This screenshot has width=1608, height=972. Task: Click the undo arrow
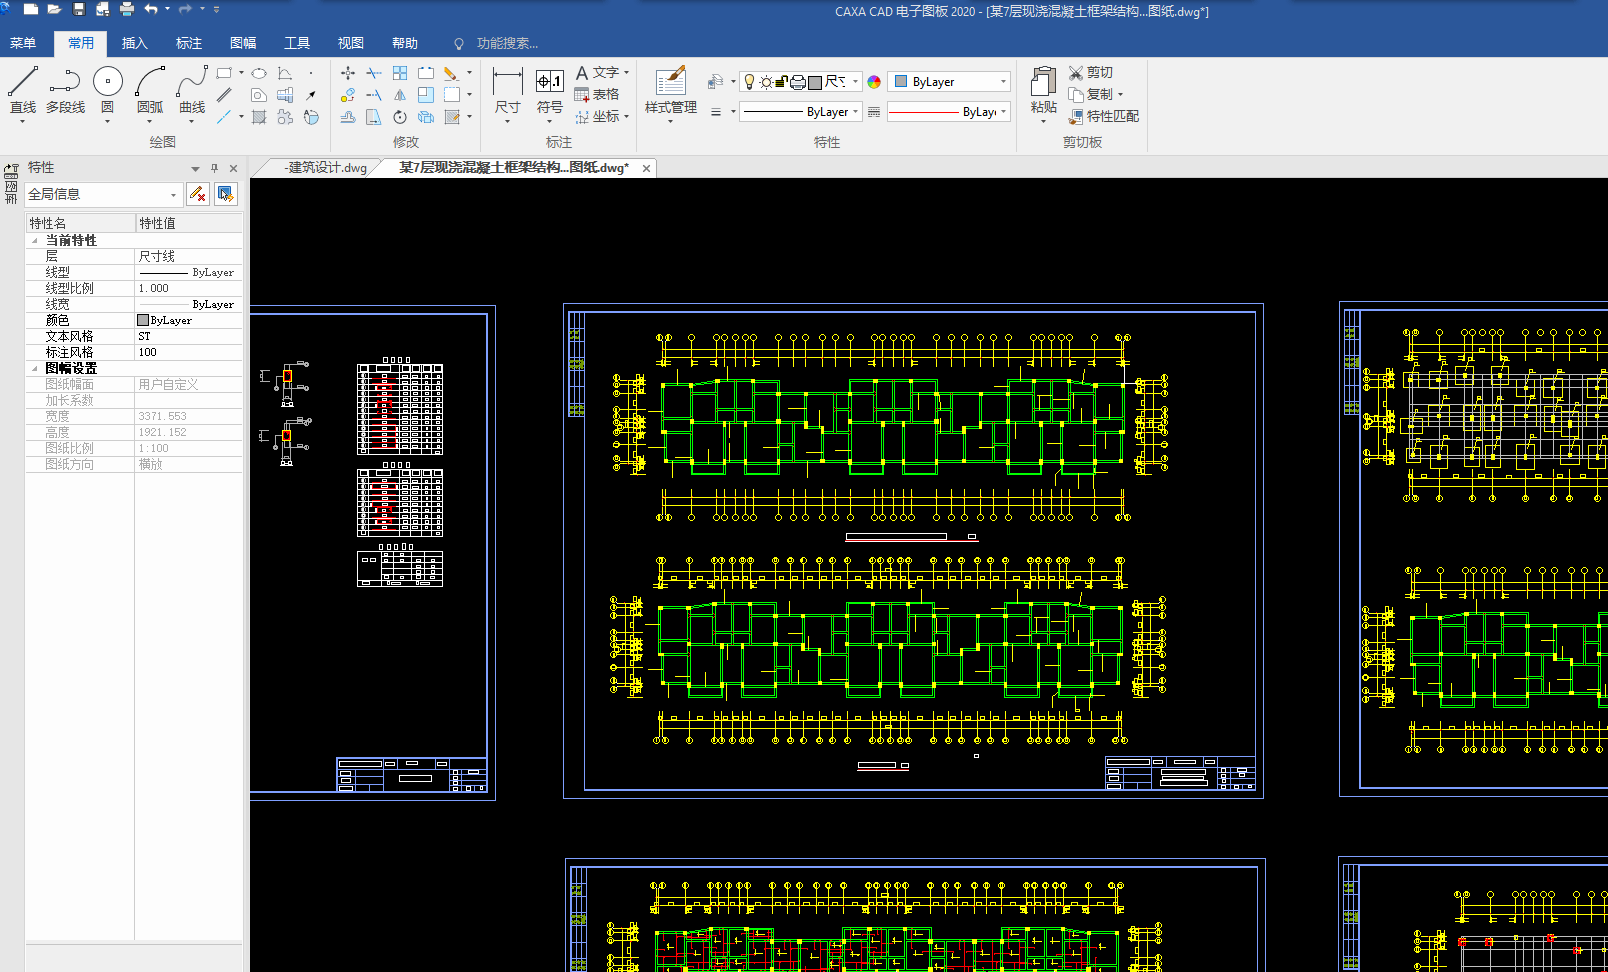(x=151, y=9)
